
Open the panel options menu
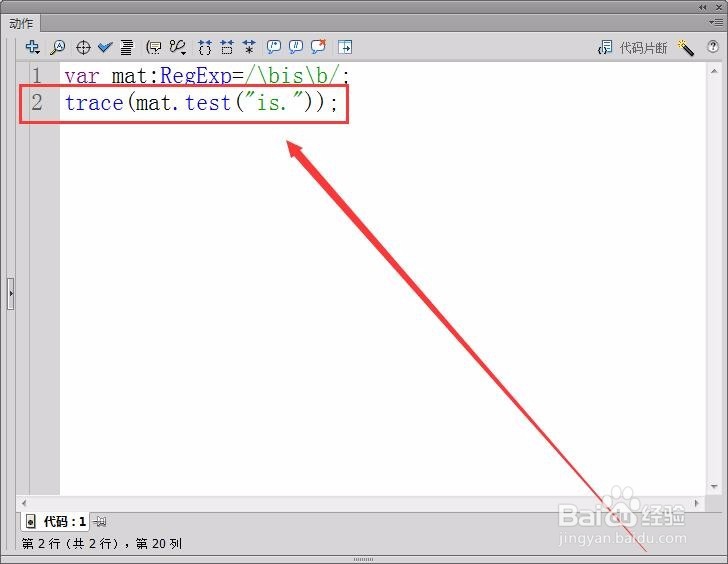click(x=715, y=22)
